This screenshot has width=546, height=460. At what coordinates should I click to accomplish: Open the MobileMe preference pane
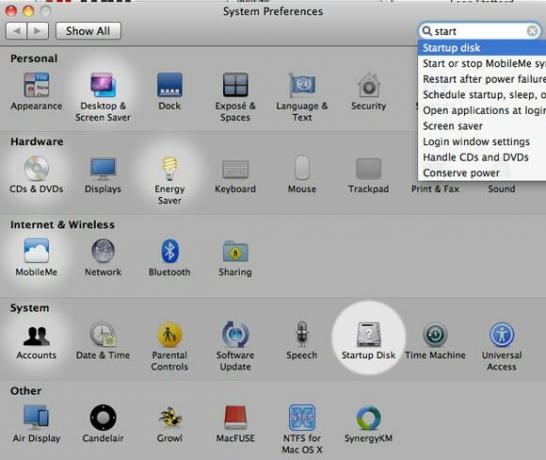point(36,257)
